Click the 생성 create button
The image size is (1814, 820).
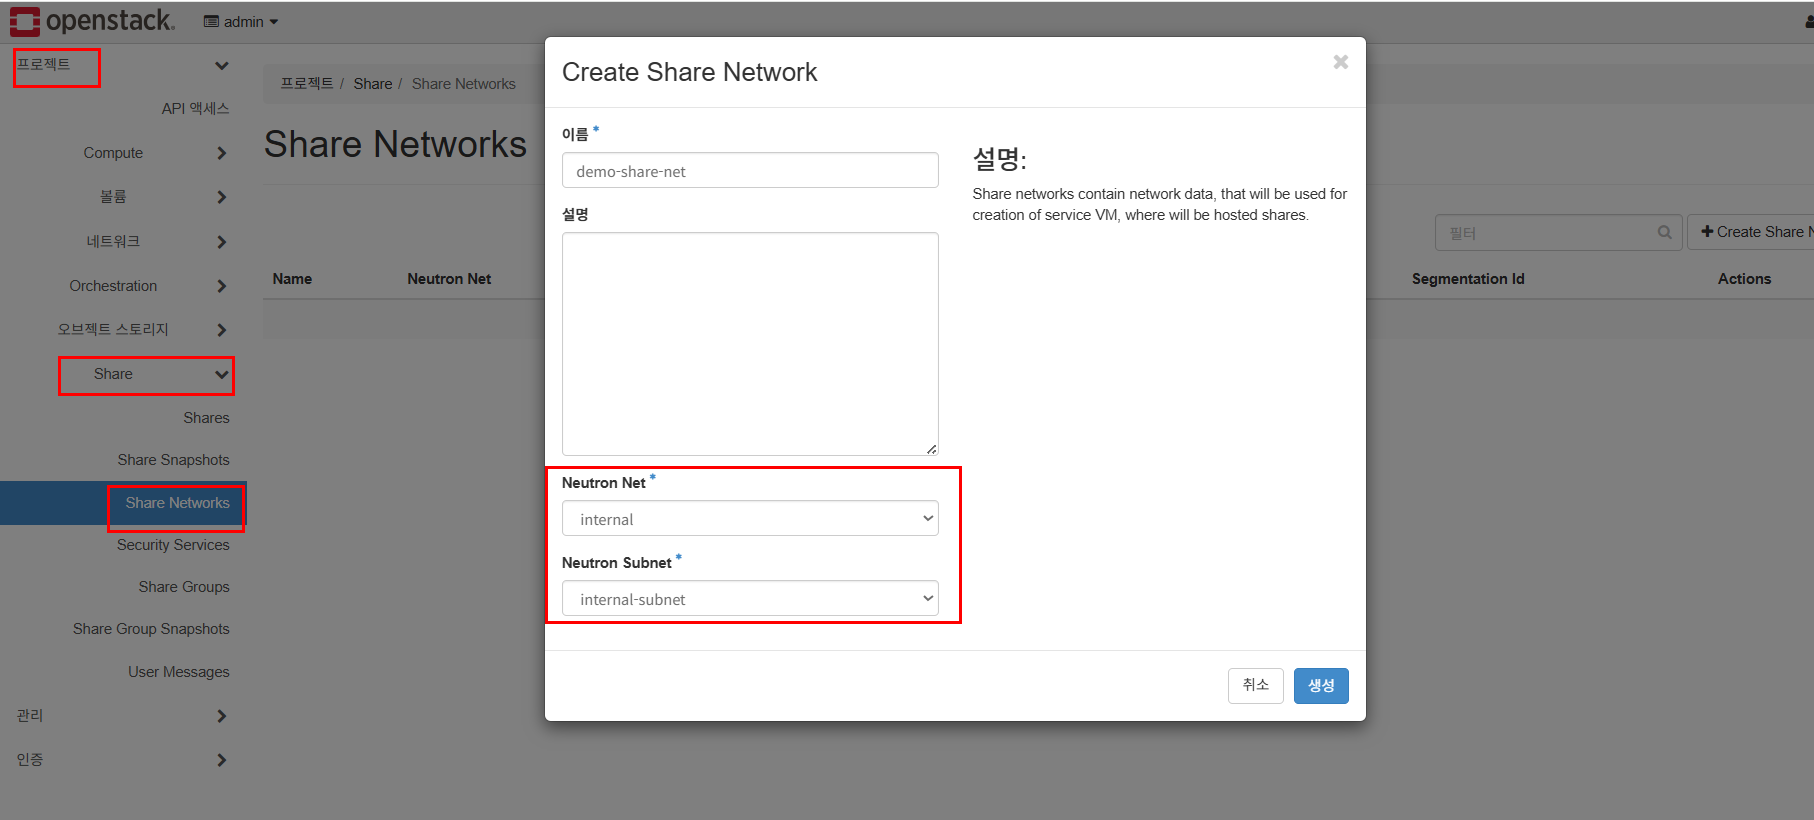(1321, 685)
